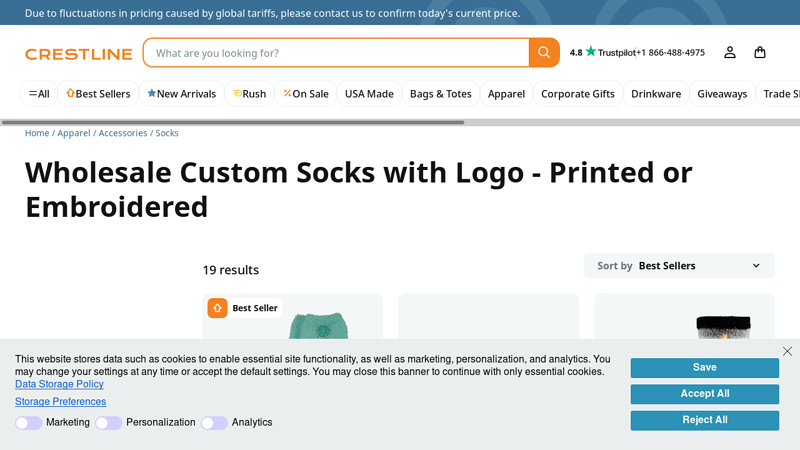Open the black sock product thumbnail
800x450 pixels.
coord(723,327)
